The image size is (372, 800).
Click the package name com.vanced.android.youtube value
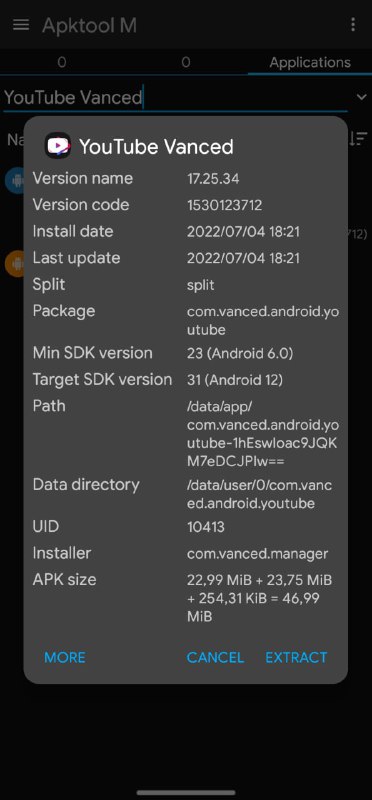tap(263, 320)
